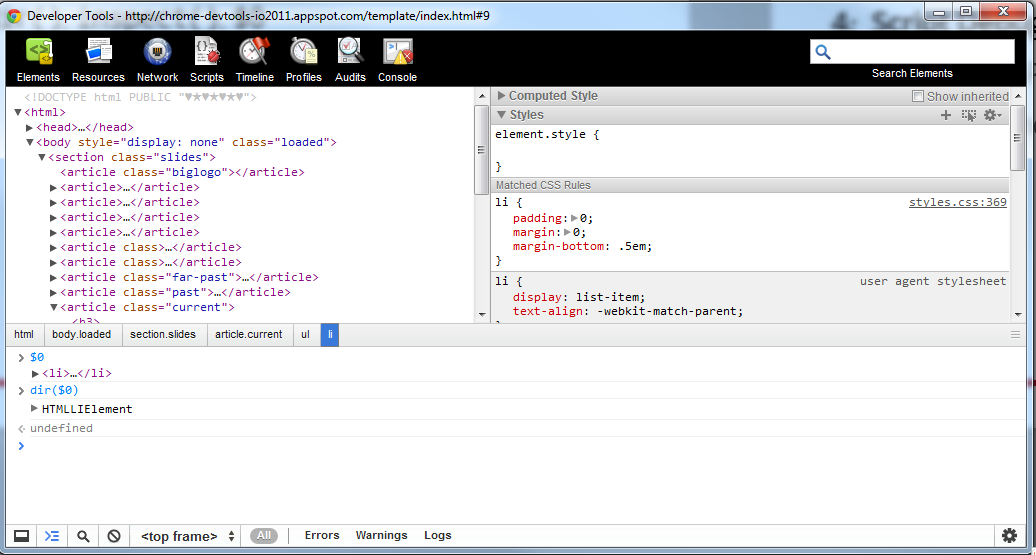The height and width of the screenshot is (555, 1036).
Task: Show the Timeline panel
Action: 254,60
